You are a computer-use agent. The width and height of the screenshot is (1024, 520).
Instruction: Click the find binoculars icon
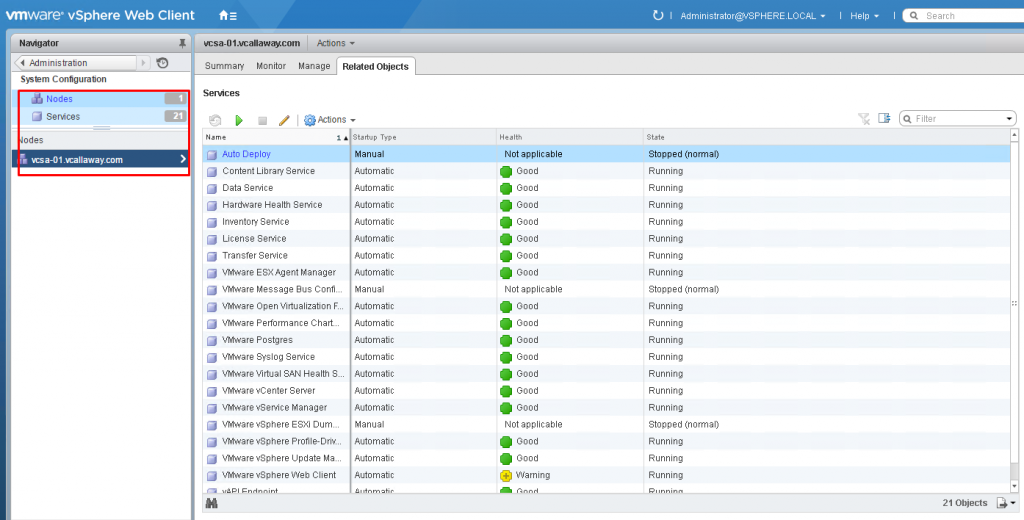pyautogui.click(x=212, y=503)
